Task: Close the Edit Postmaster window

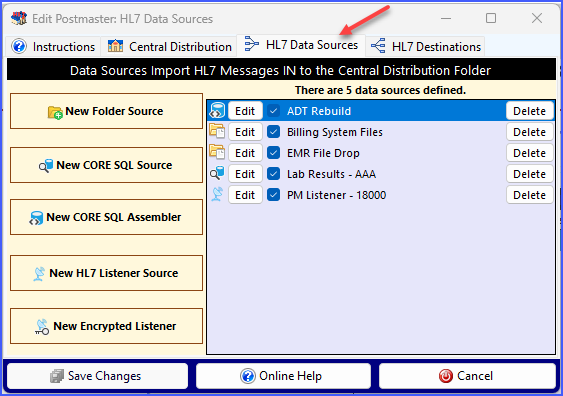Action: click(x=537, y=18)
